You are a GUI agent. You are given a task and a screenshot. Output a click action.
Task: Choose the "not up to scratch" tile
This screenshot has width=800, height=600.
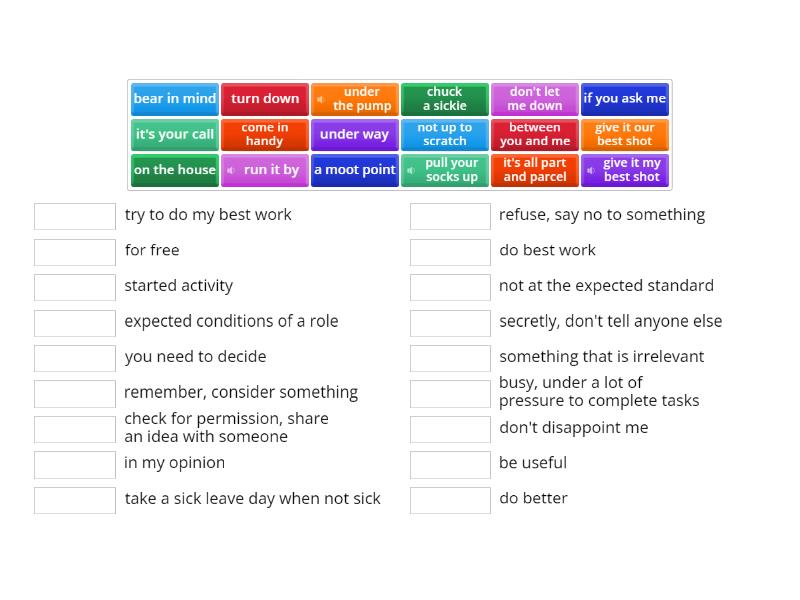coord(445,134)
